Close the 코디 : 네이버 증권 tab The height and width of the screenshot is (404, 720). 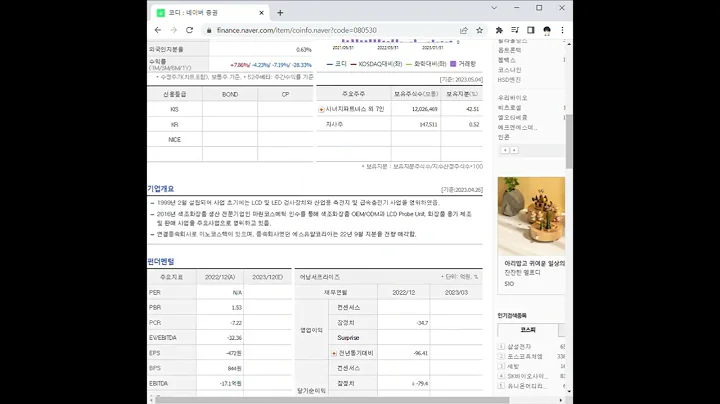pos(261,13)
